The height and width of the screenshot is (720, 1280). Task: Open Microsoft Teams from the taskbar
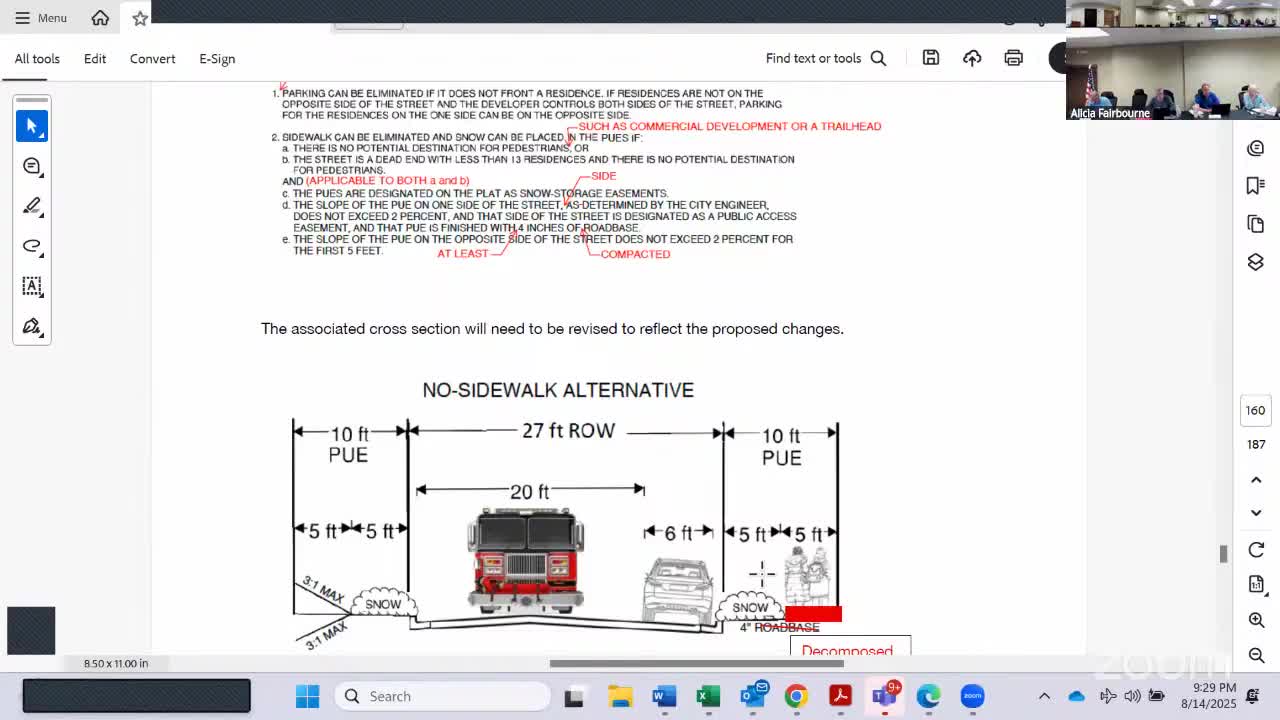[x=885, y=695]
